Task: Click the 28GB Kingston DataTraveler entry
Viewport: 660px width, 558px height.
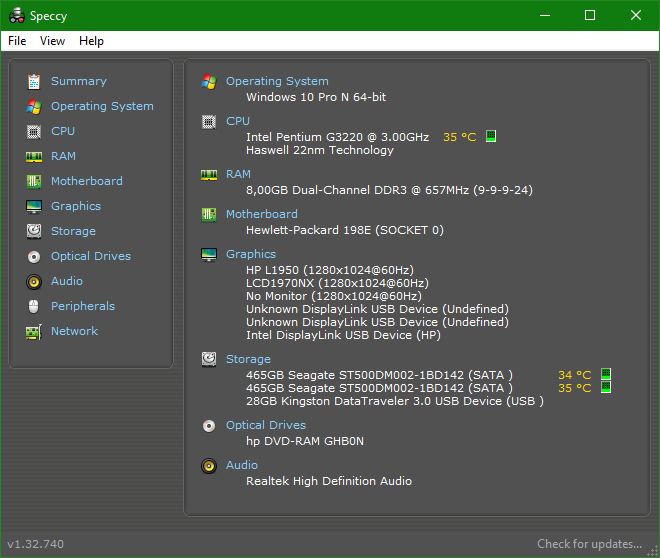Action: 395,401
